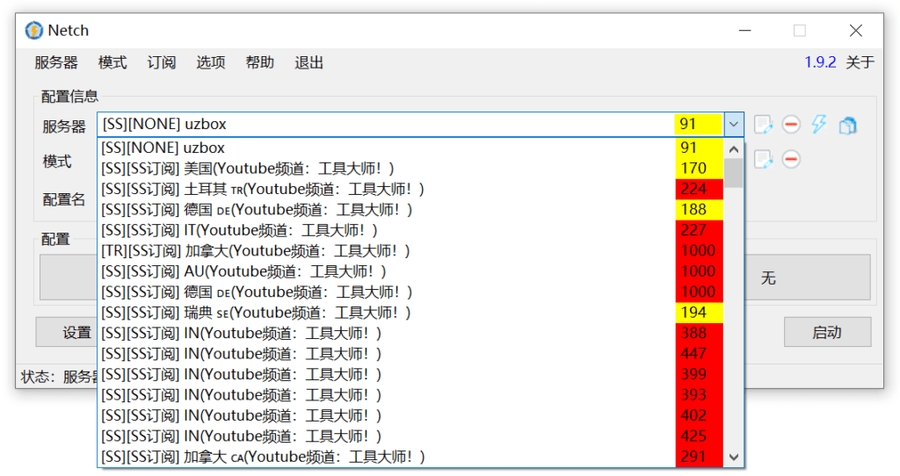Collapse the server dropdown with its arrow
900x476 pixels.
click(734, 125)
